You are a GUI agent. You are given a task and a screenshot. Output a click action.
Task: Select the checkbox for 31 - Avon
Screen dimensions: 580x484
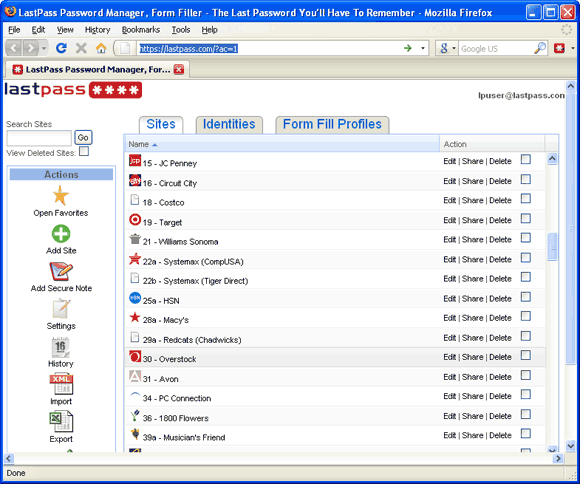[x=526, y=375]
